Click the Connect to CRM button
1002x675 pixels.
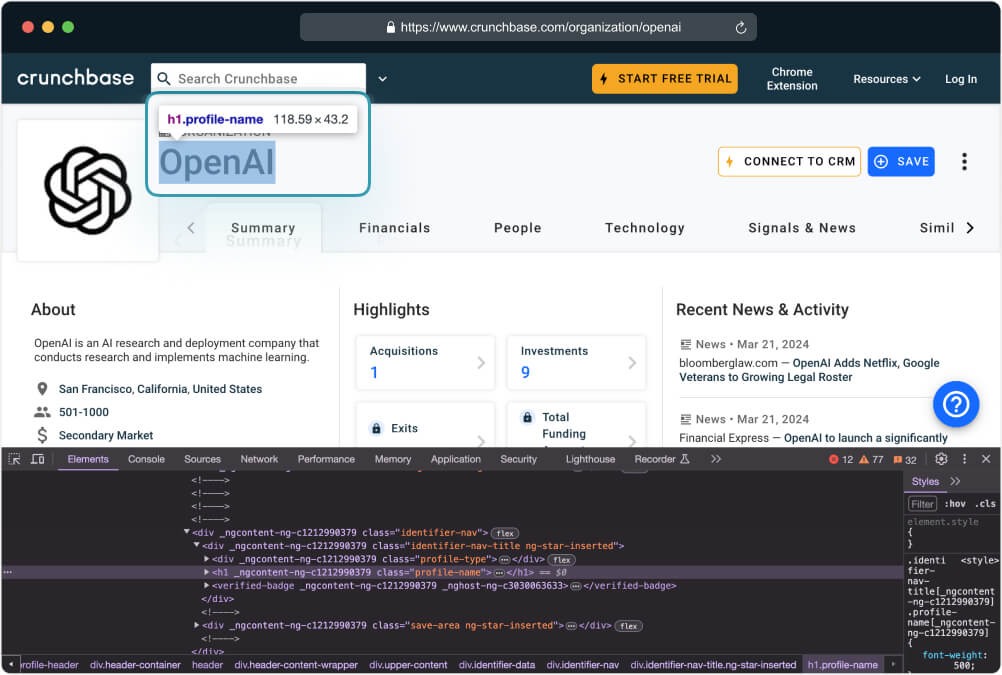[789, 162]
